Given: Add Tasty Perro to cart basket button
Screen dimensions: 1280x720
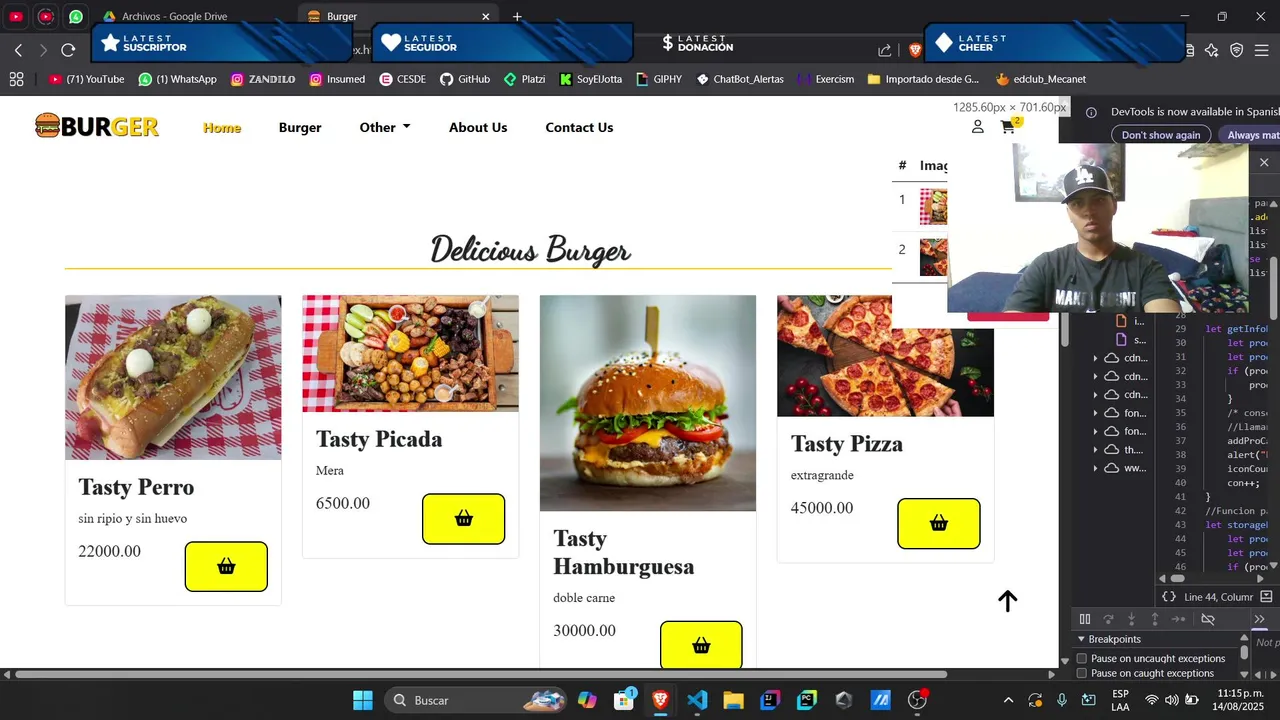Looking at the screenshot, I should coord(226,567).
